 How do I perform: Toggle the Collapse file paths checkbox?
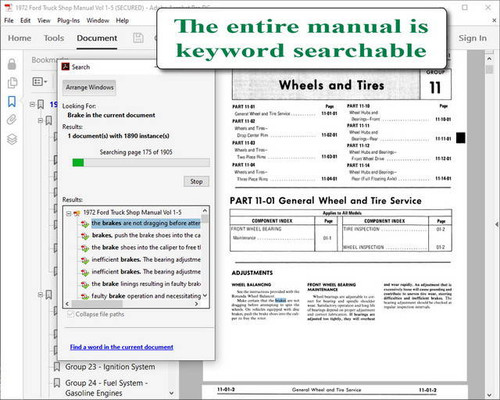pos(70,314)
